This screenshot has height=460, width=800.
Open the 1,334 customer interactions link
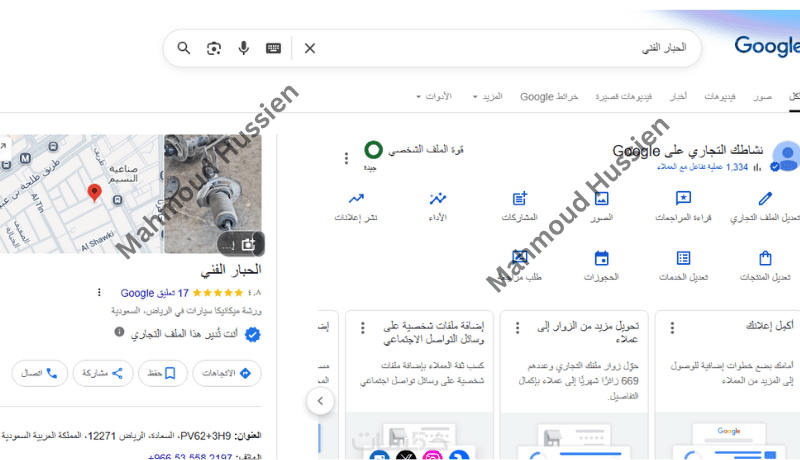click(703, 167)
